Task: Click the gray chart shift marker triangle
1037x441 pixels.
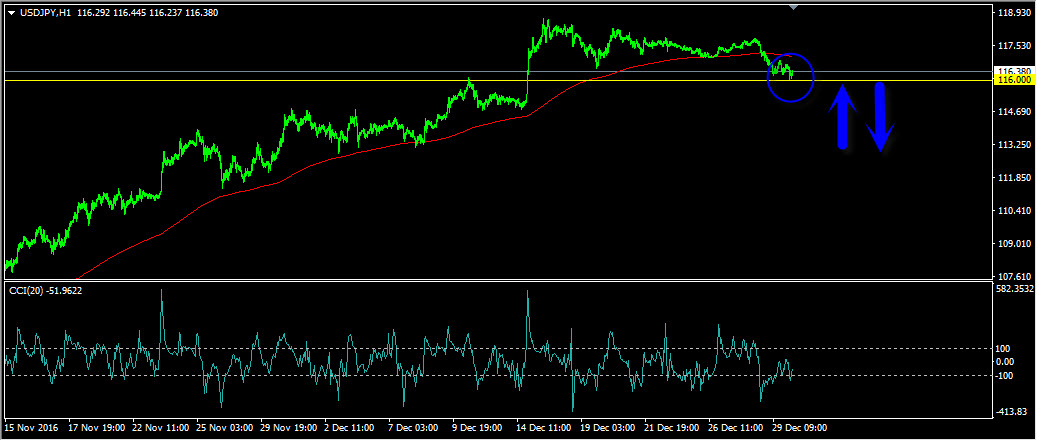Action: (794, 7)
